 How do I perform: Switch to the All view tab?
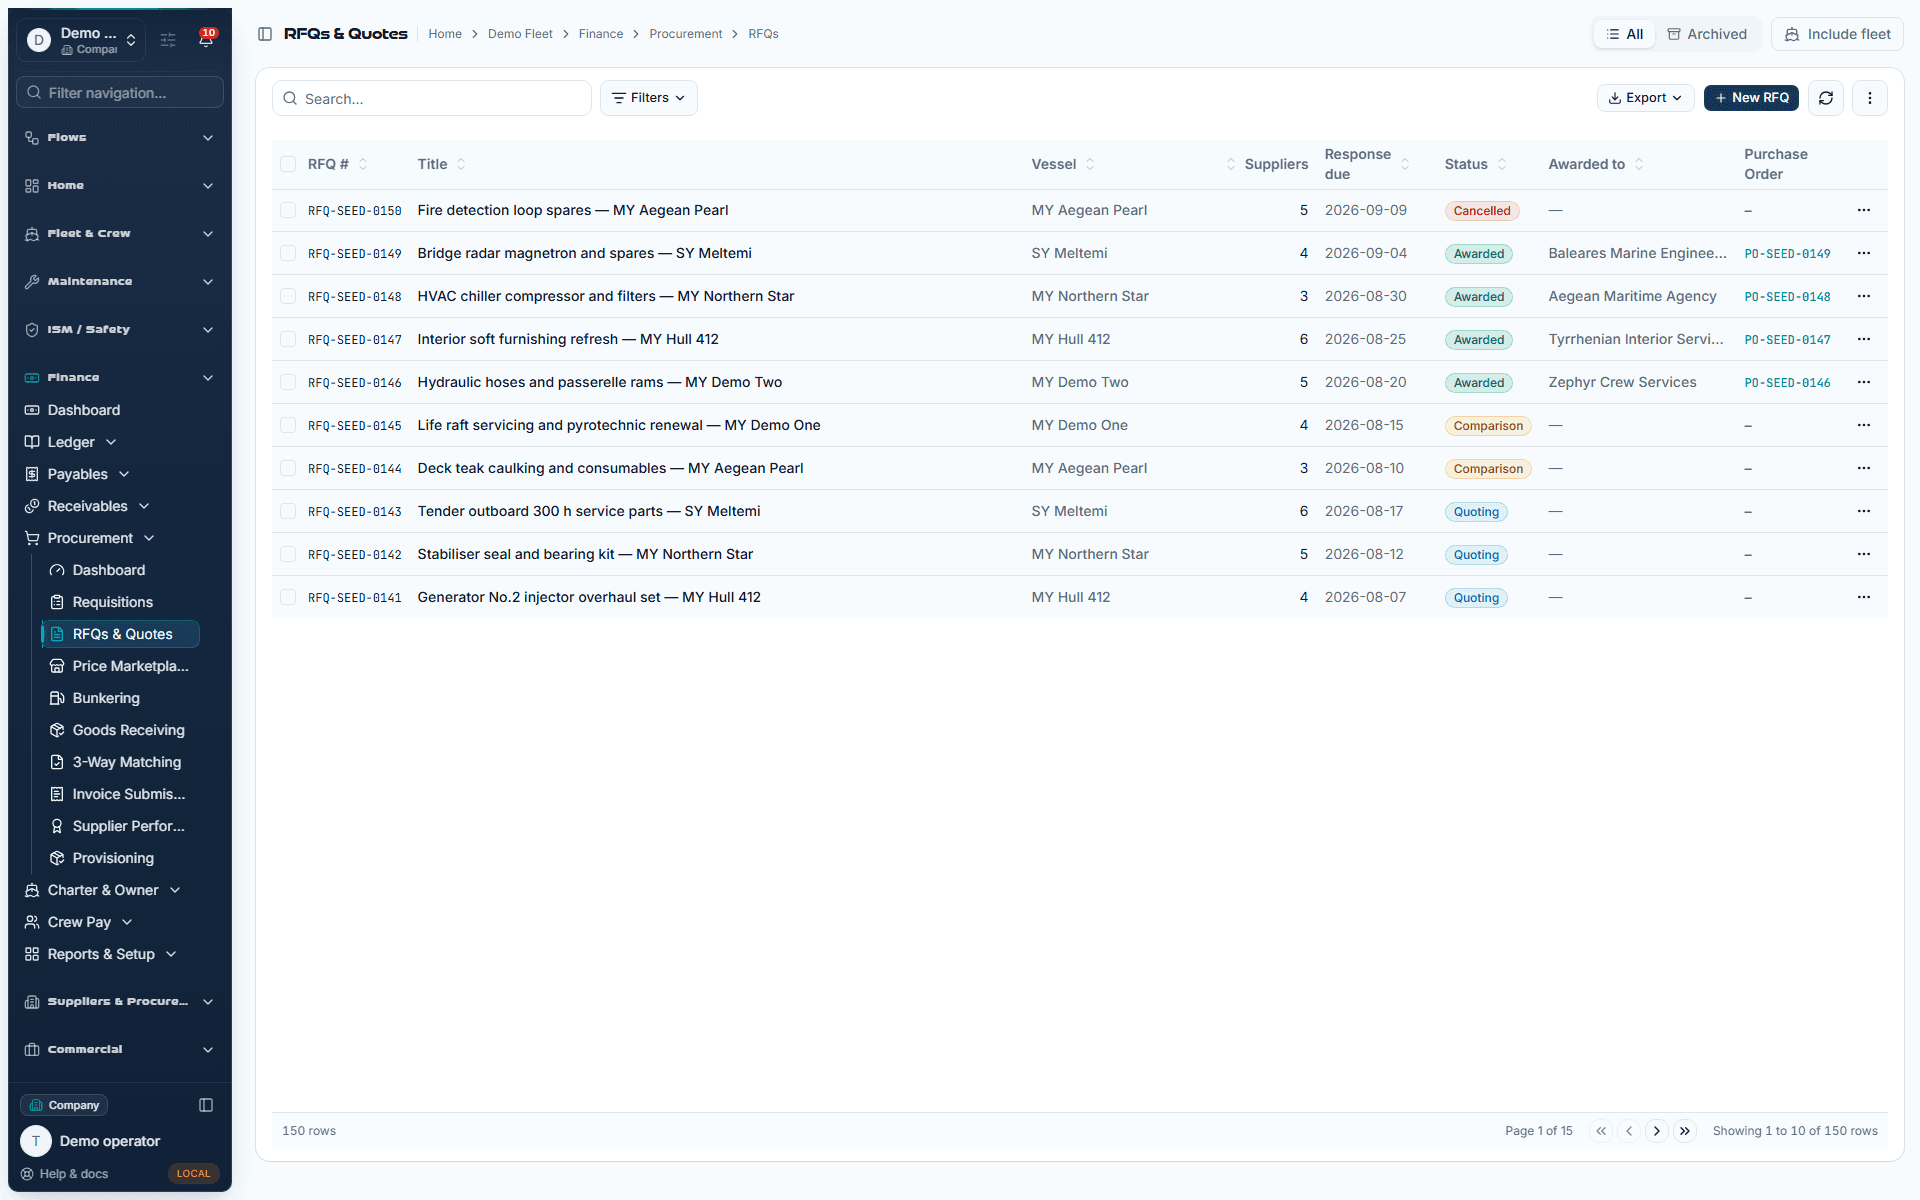tap(1625, 34)
